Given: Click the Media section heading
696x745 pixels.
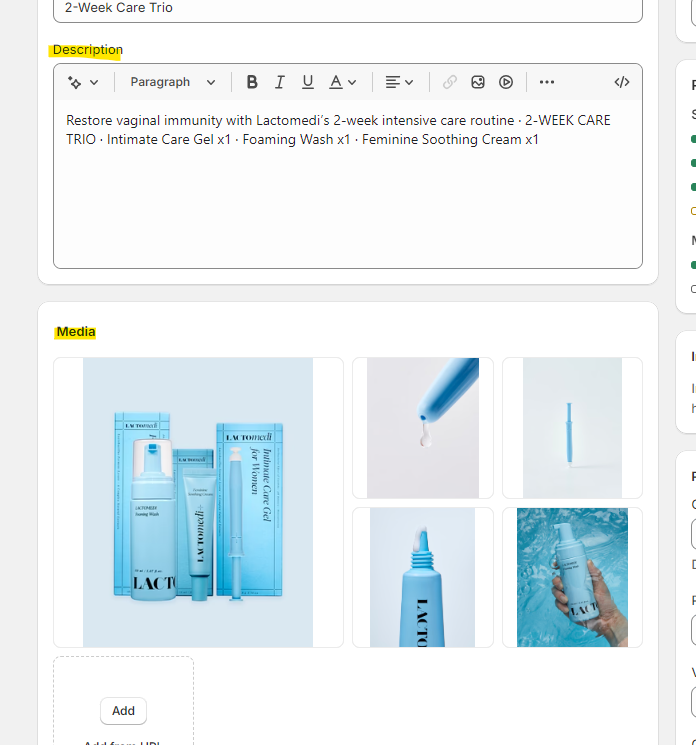Looking at the screenshot, I should (x=76, y=332).
